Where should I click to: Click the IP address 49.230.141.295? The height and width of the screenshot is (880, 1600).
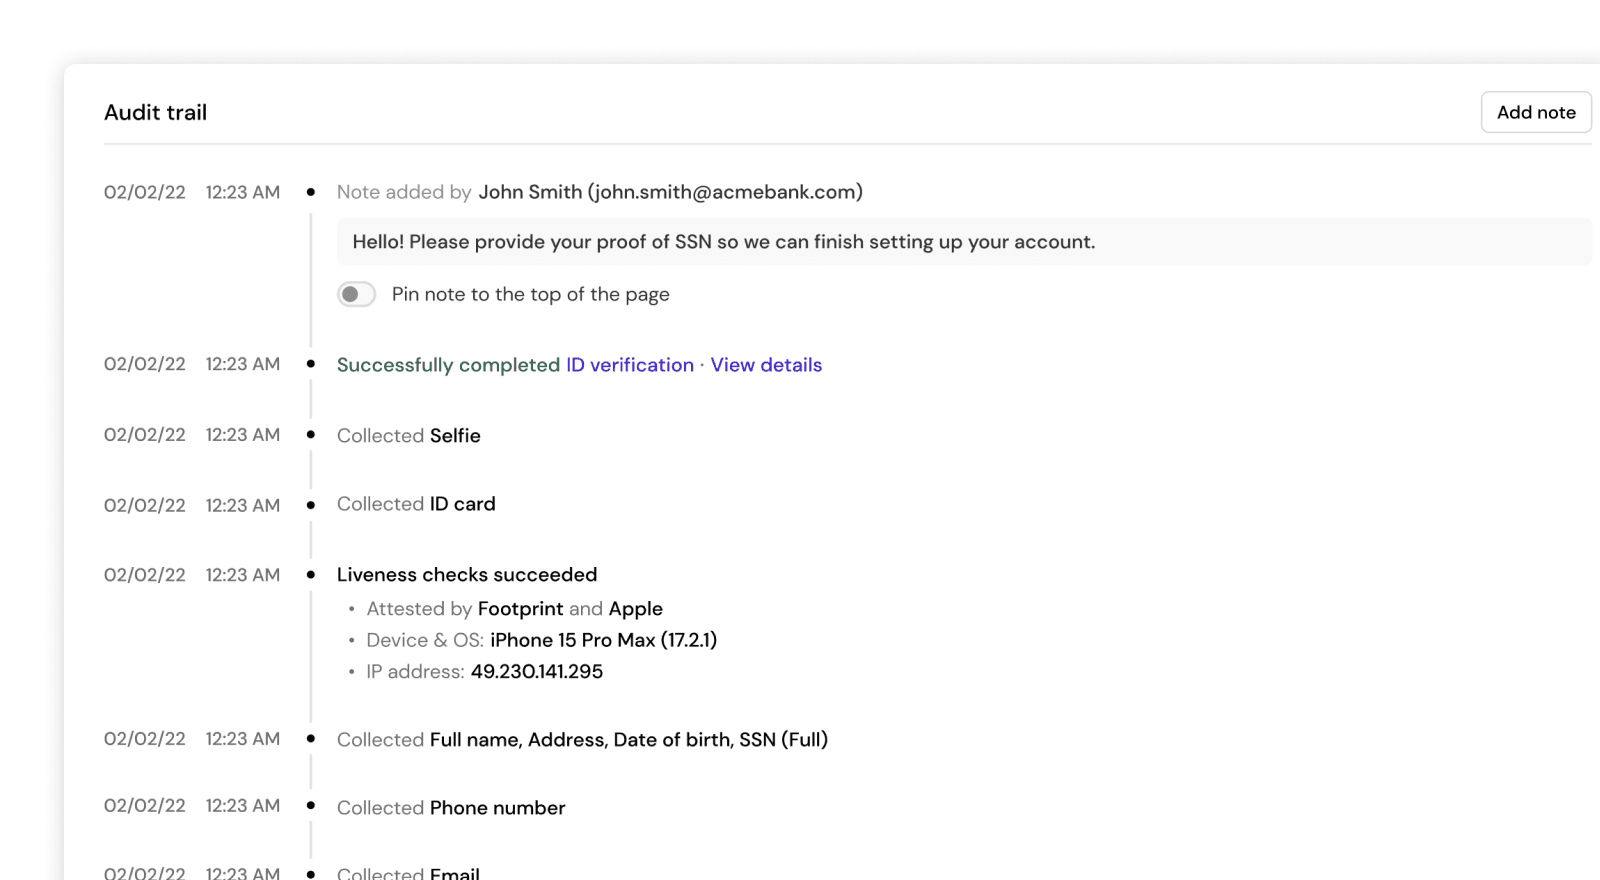pyautogui.click(x=537, y=672)
